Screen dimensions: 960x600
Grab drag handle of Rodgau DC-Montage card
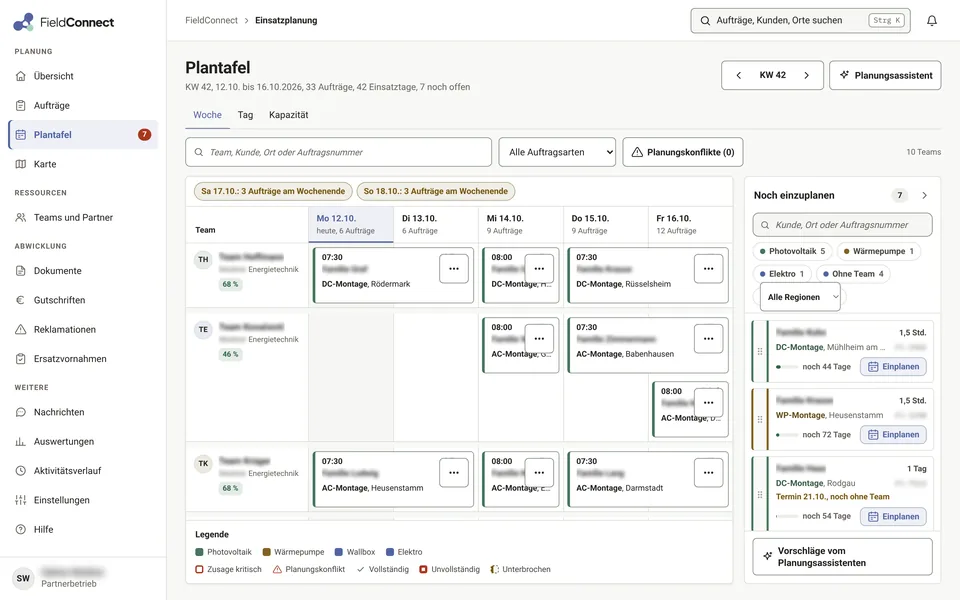760,495
